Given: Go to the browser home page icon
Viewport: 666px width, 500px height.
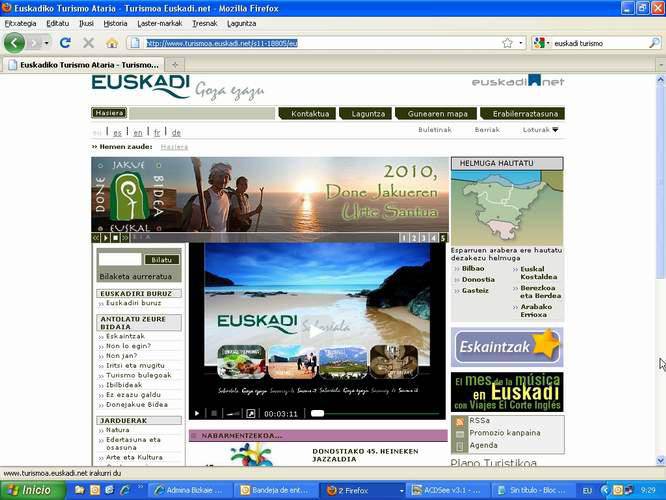Looking at the screenshot, I should (112, 43).
